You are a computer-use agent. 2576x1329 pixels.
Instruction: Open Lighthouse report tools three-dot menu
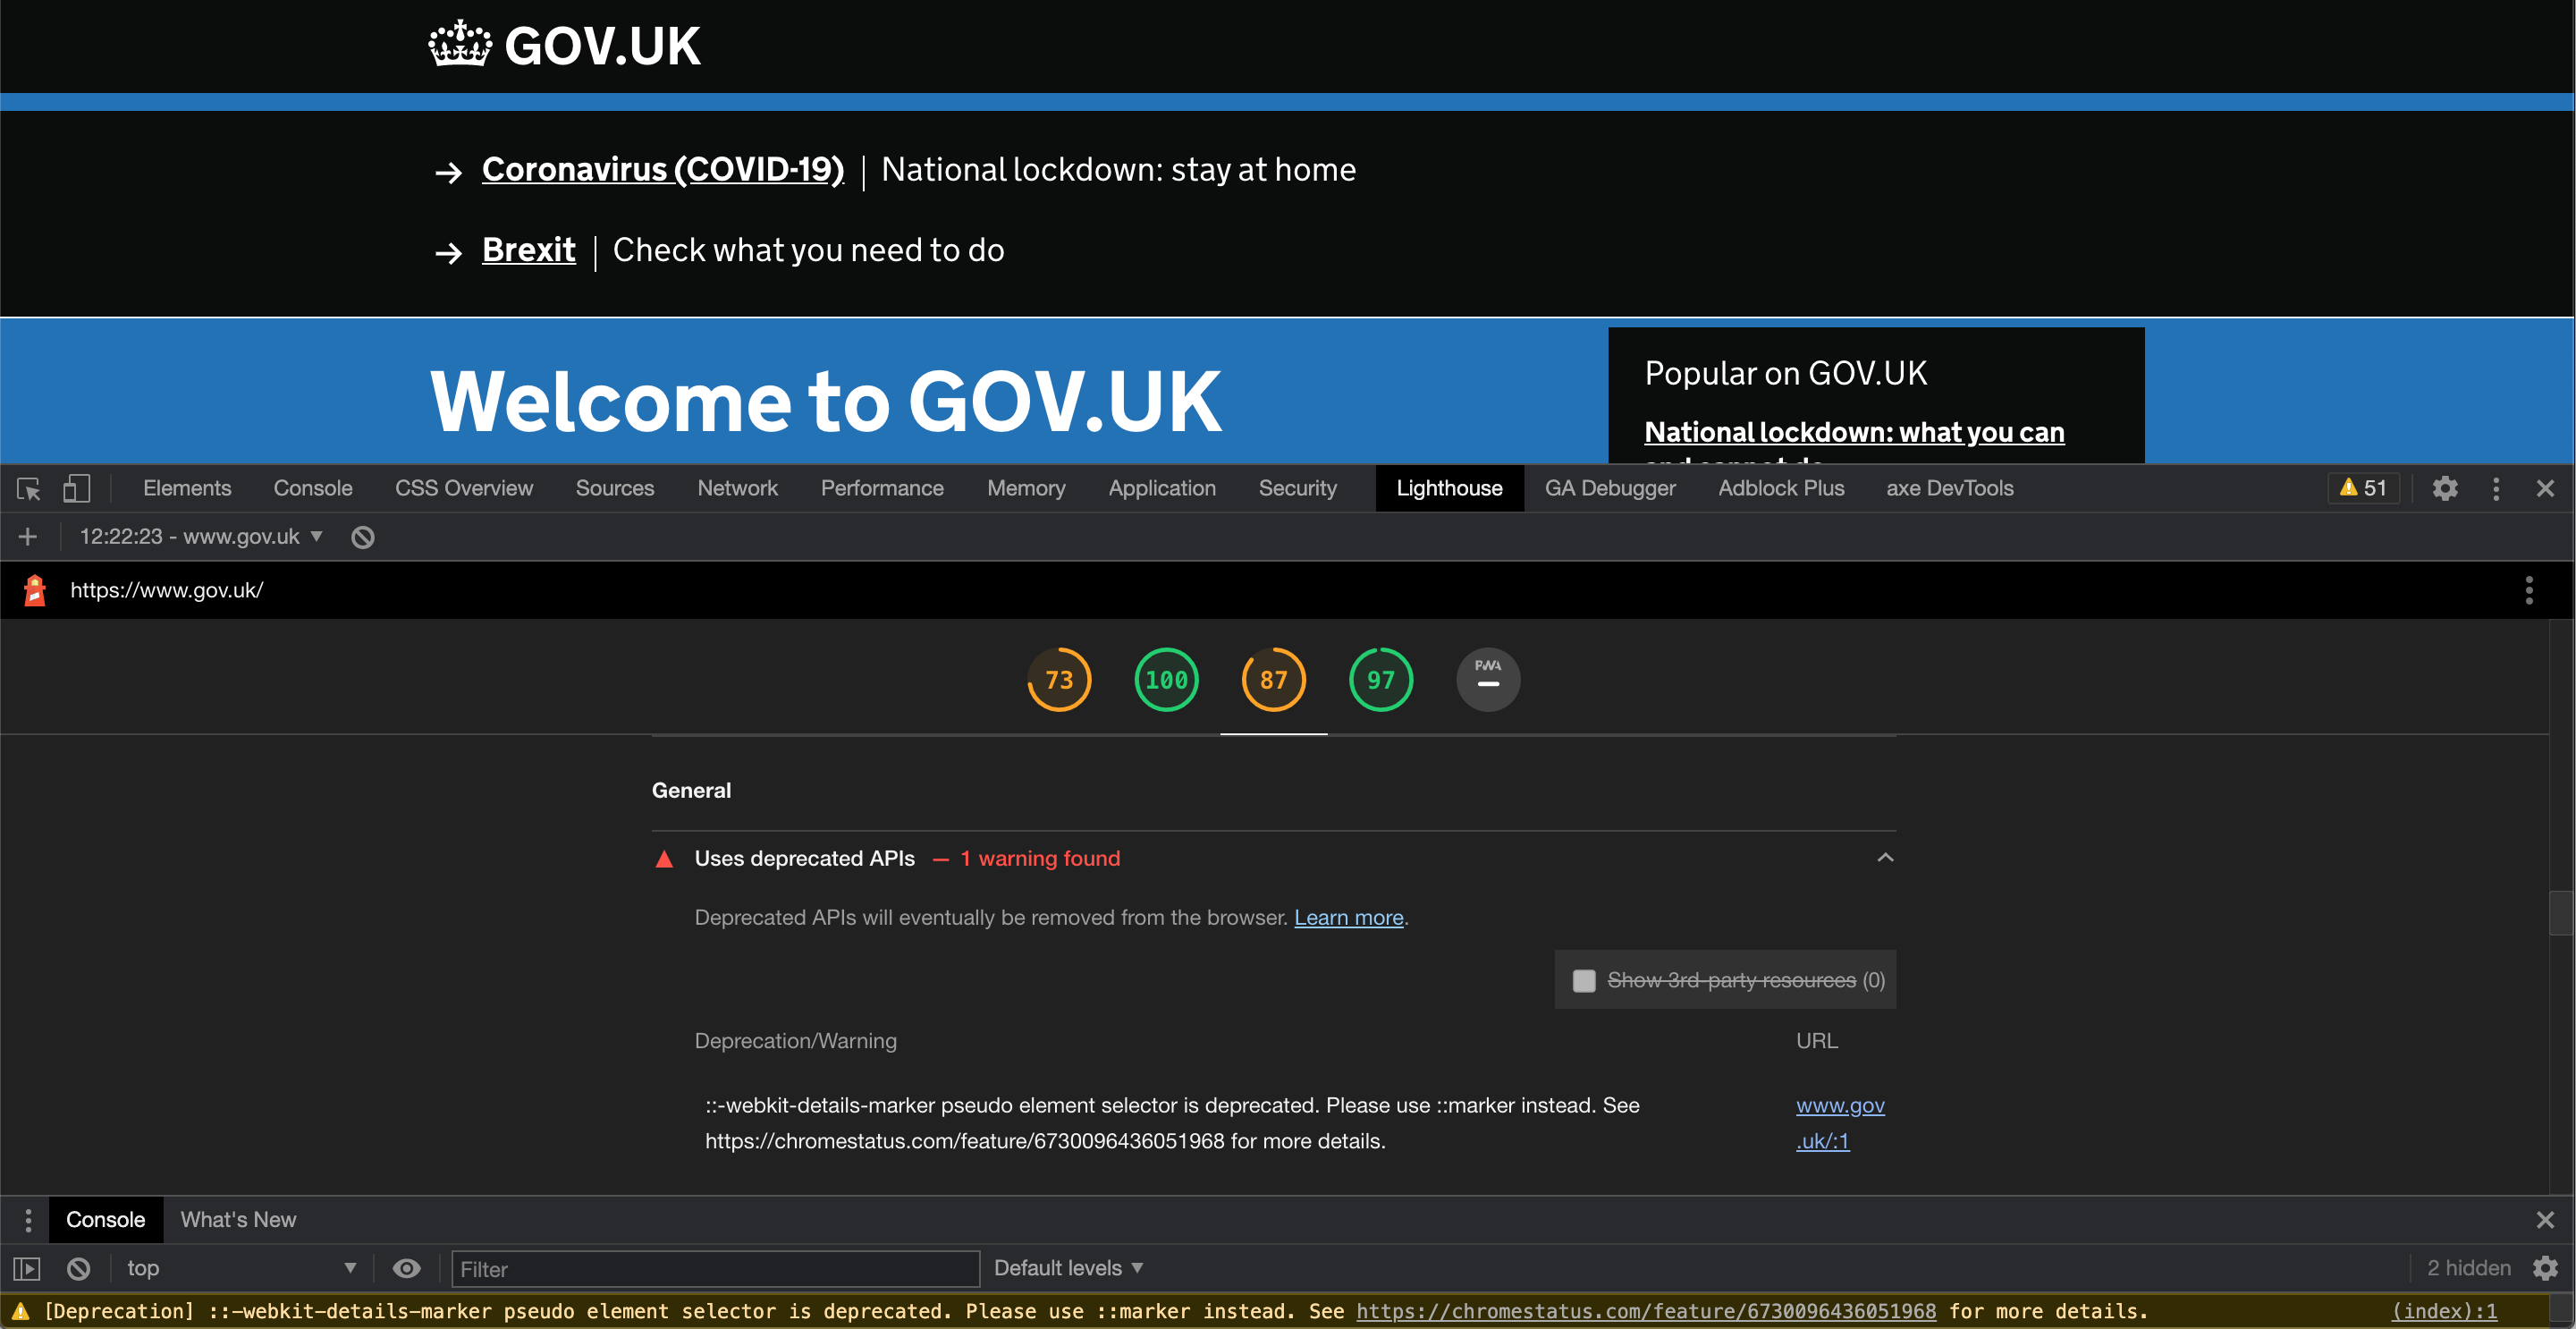coord(2529,590)
